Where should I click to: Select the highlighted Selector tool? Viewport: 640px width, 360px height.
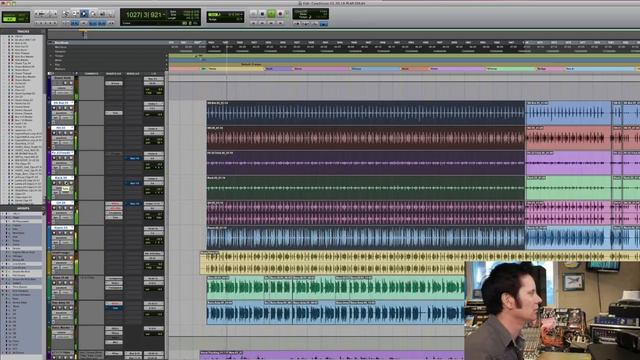(x=84, y=13)
